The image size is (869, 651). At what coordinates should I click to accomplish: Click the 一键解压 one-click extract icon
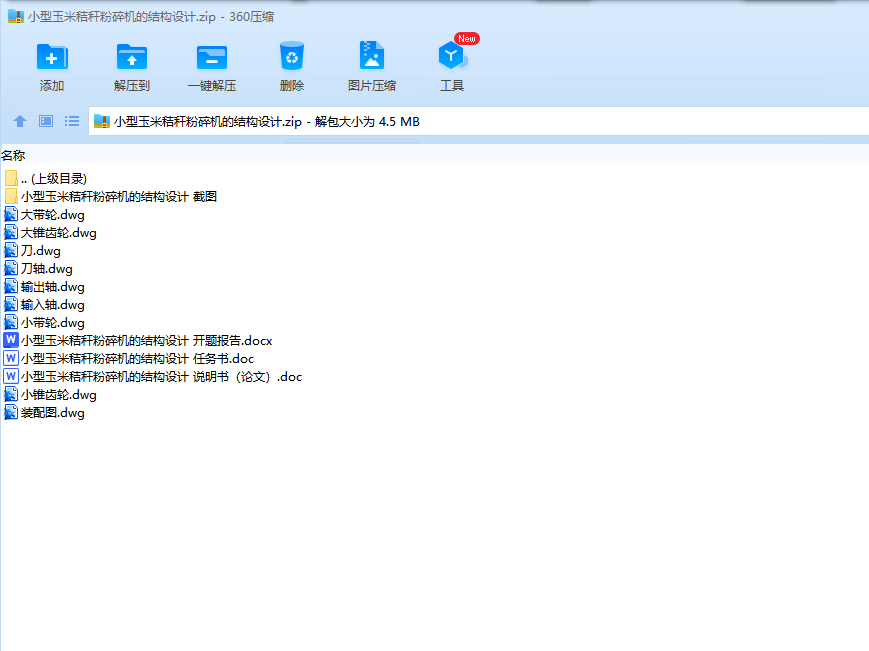[212, 57]
